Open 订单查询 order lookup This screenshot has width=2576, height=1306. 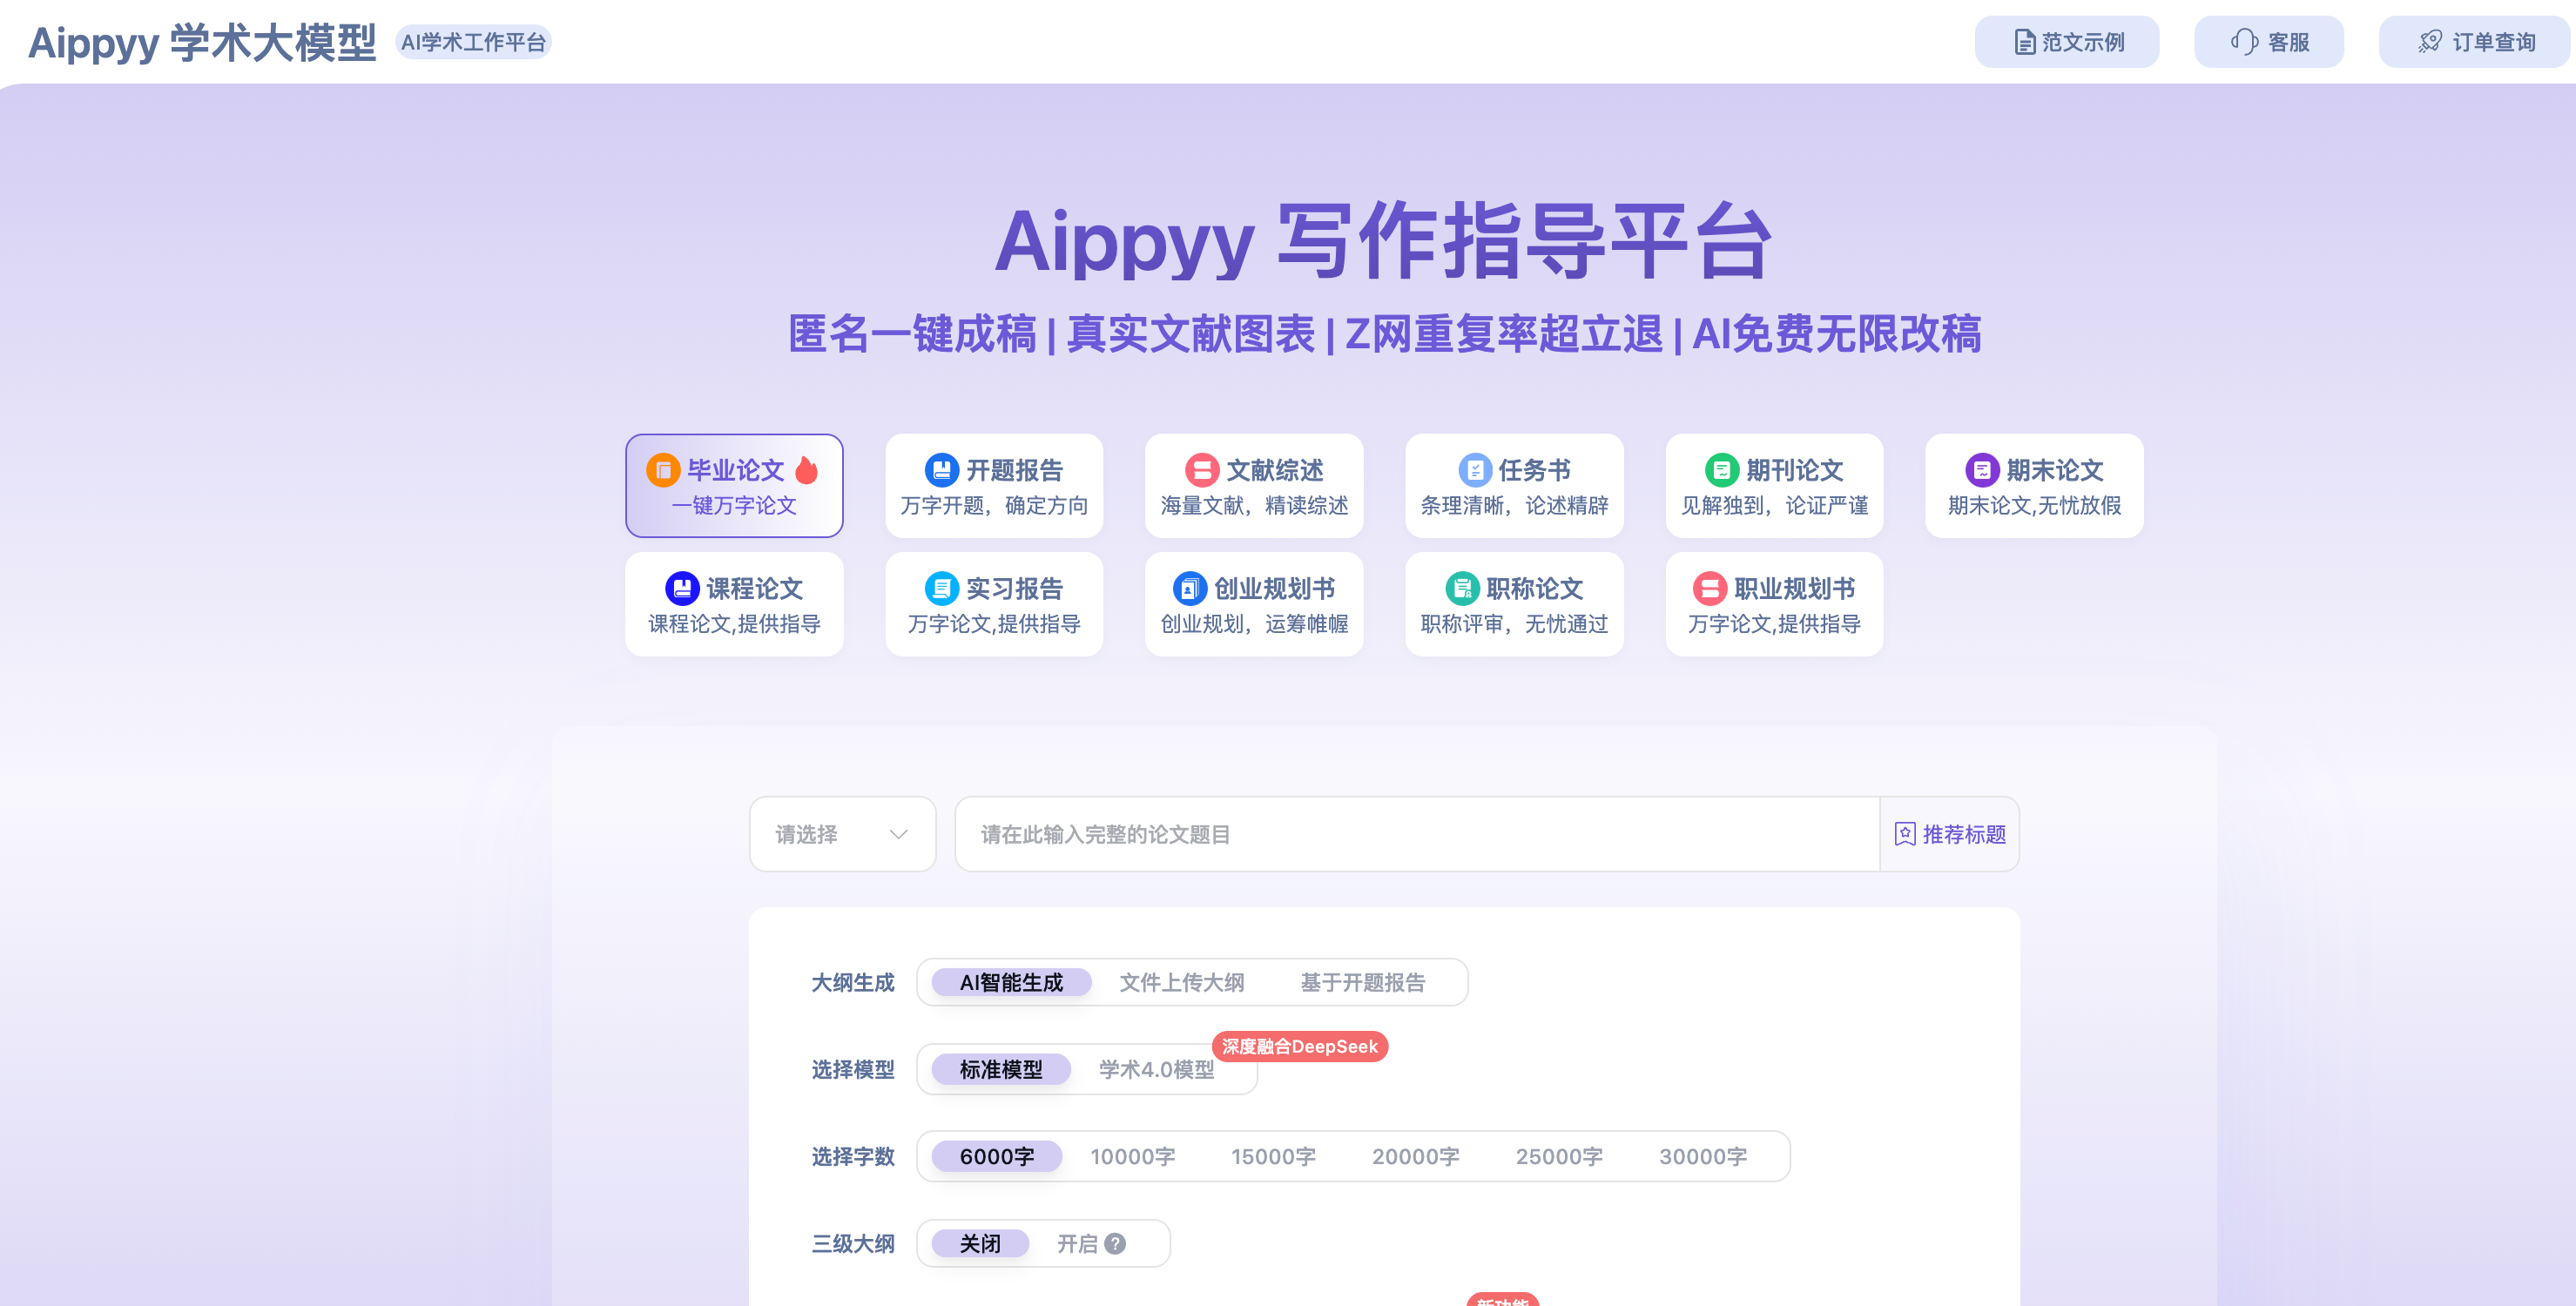point(2474,42)
